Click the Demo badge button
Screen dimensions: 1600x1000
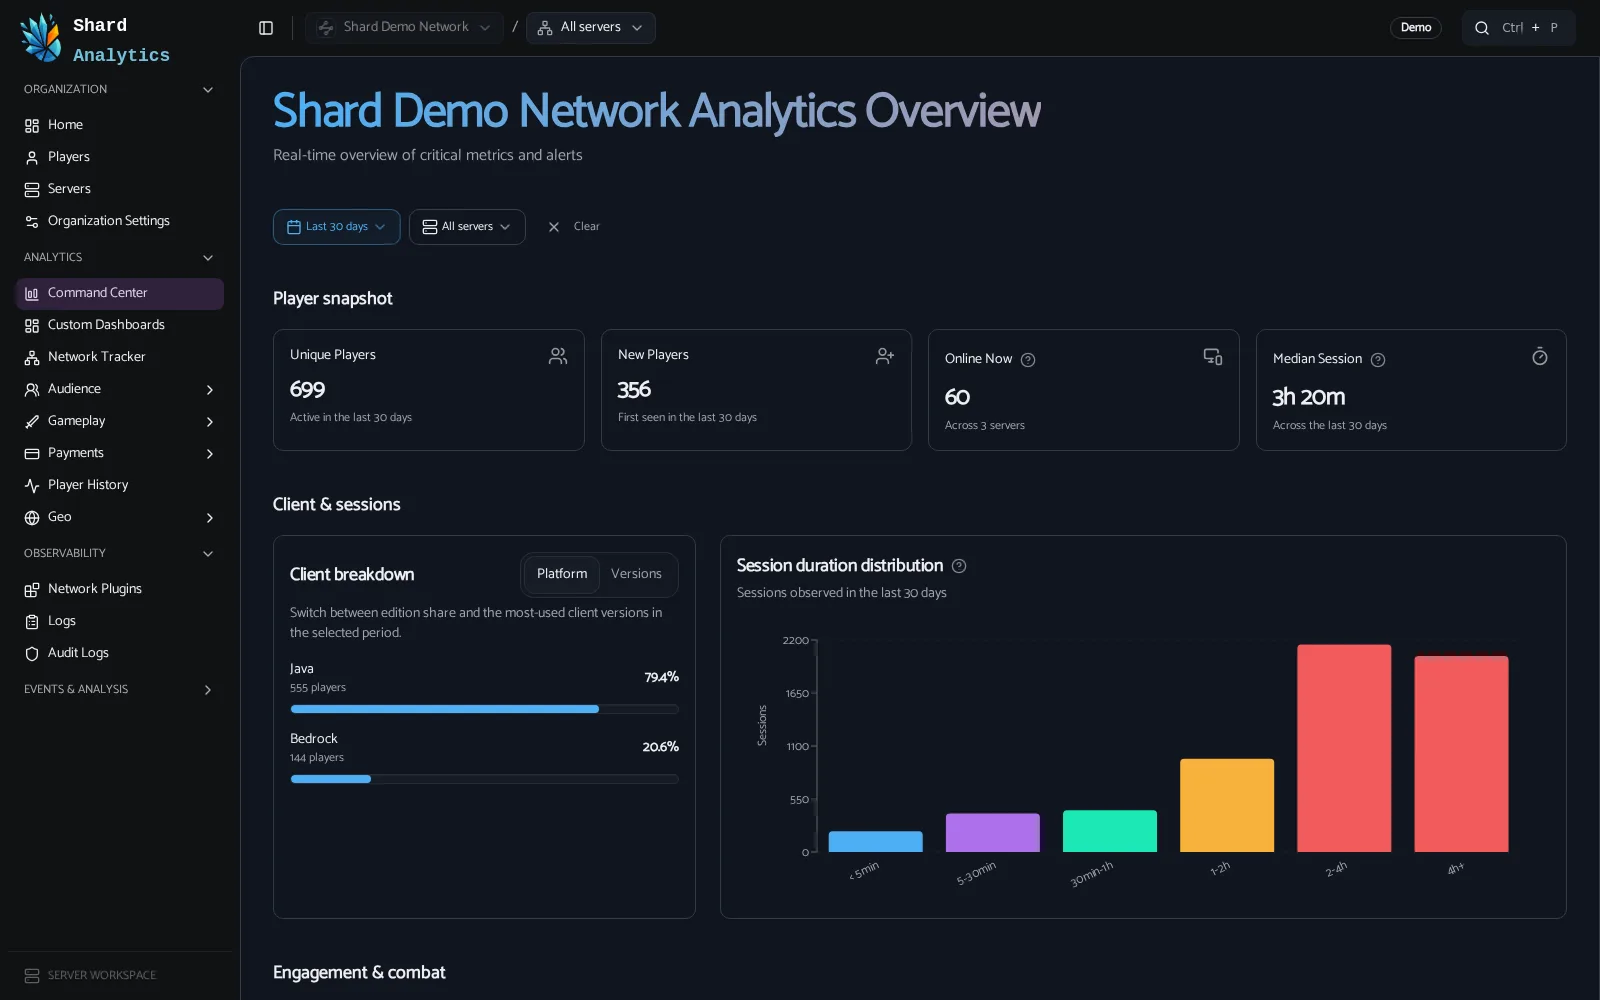pyautogui.click(x=1415, y=28)
